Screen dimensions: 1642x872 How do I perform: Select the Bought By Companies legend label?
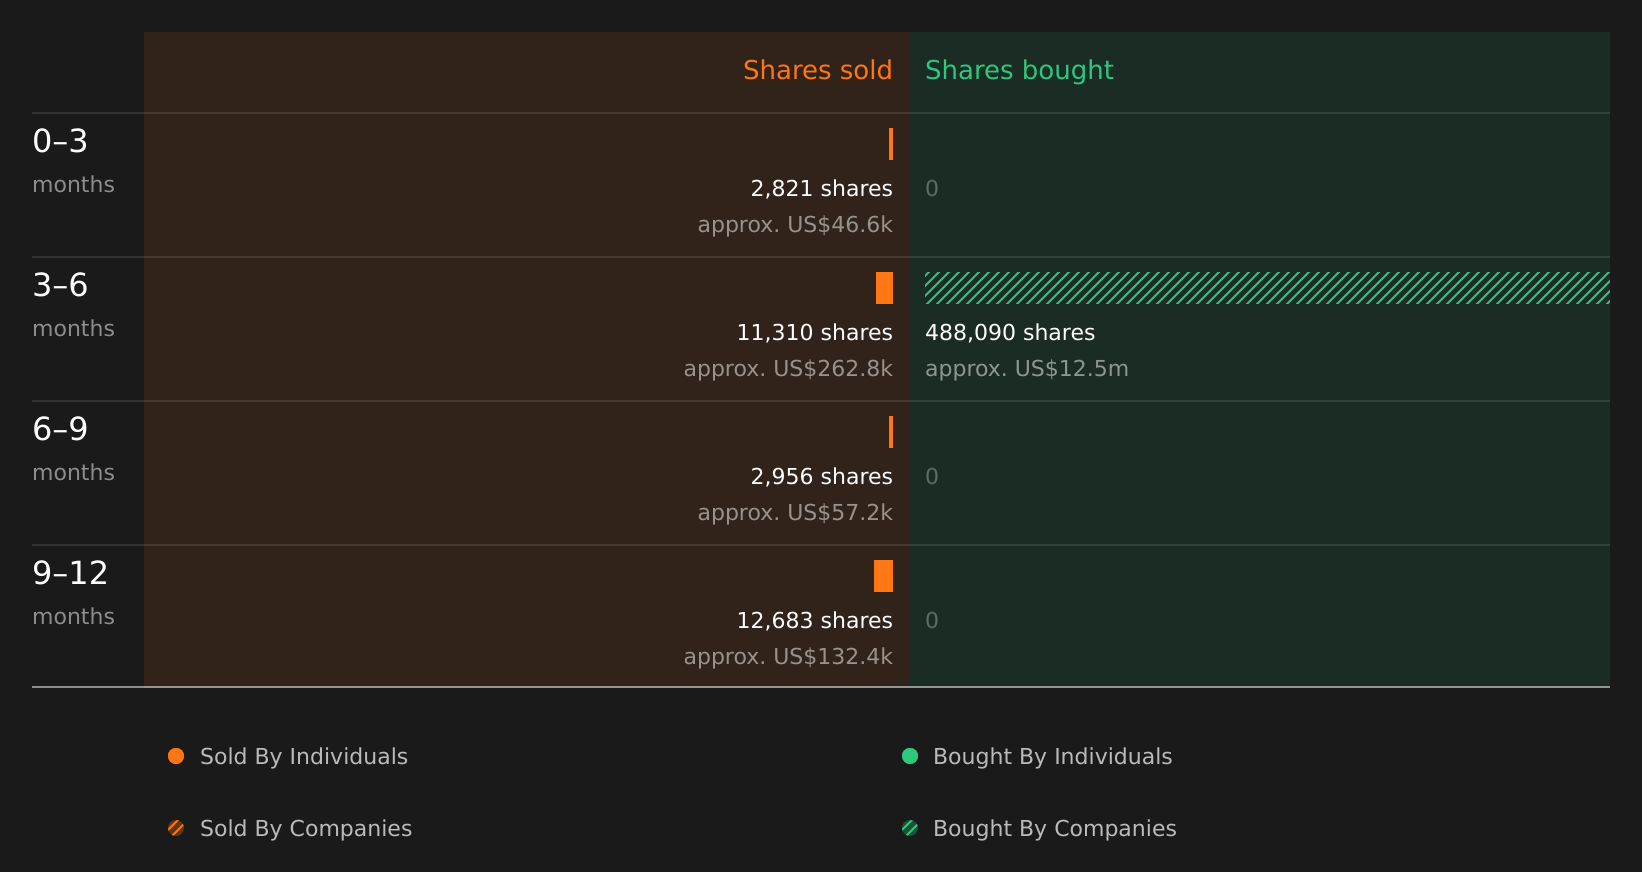tap(1055, 829)
